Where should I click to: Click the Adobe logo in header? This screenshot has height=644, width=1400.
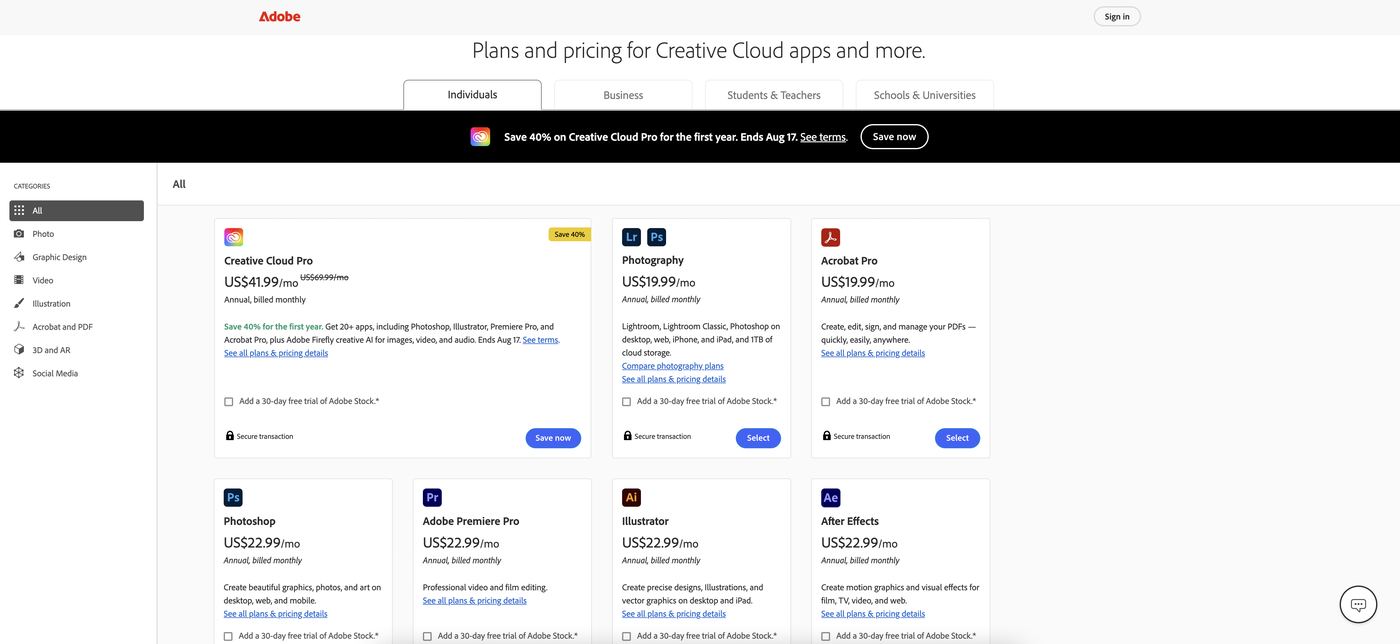click(279, 16)
